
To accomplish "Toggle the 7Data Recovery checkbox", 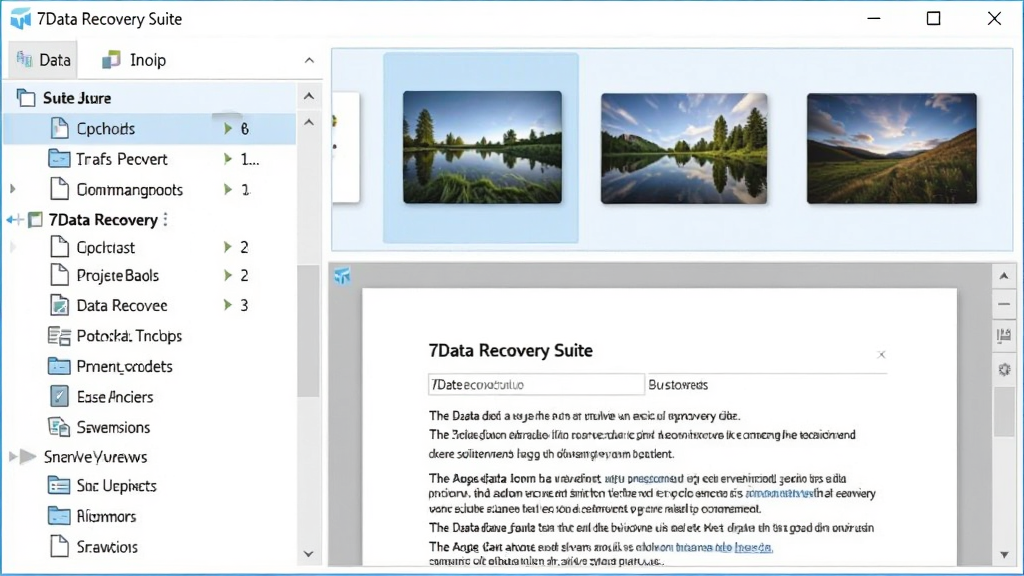I will [x=35, y=219].
